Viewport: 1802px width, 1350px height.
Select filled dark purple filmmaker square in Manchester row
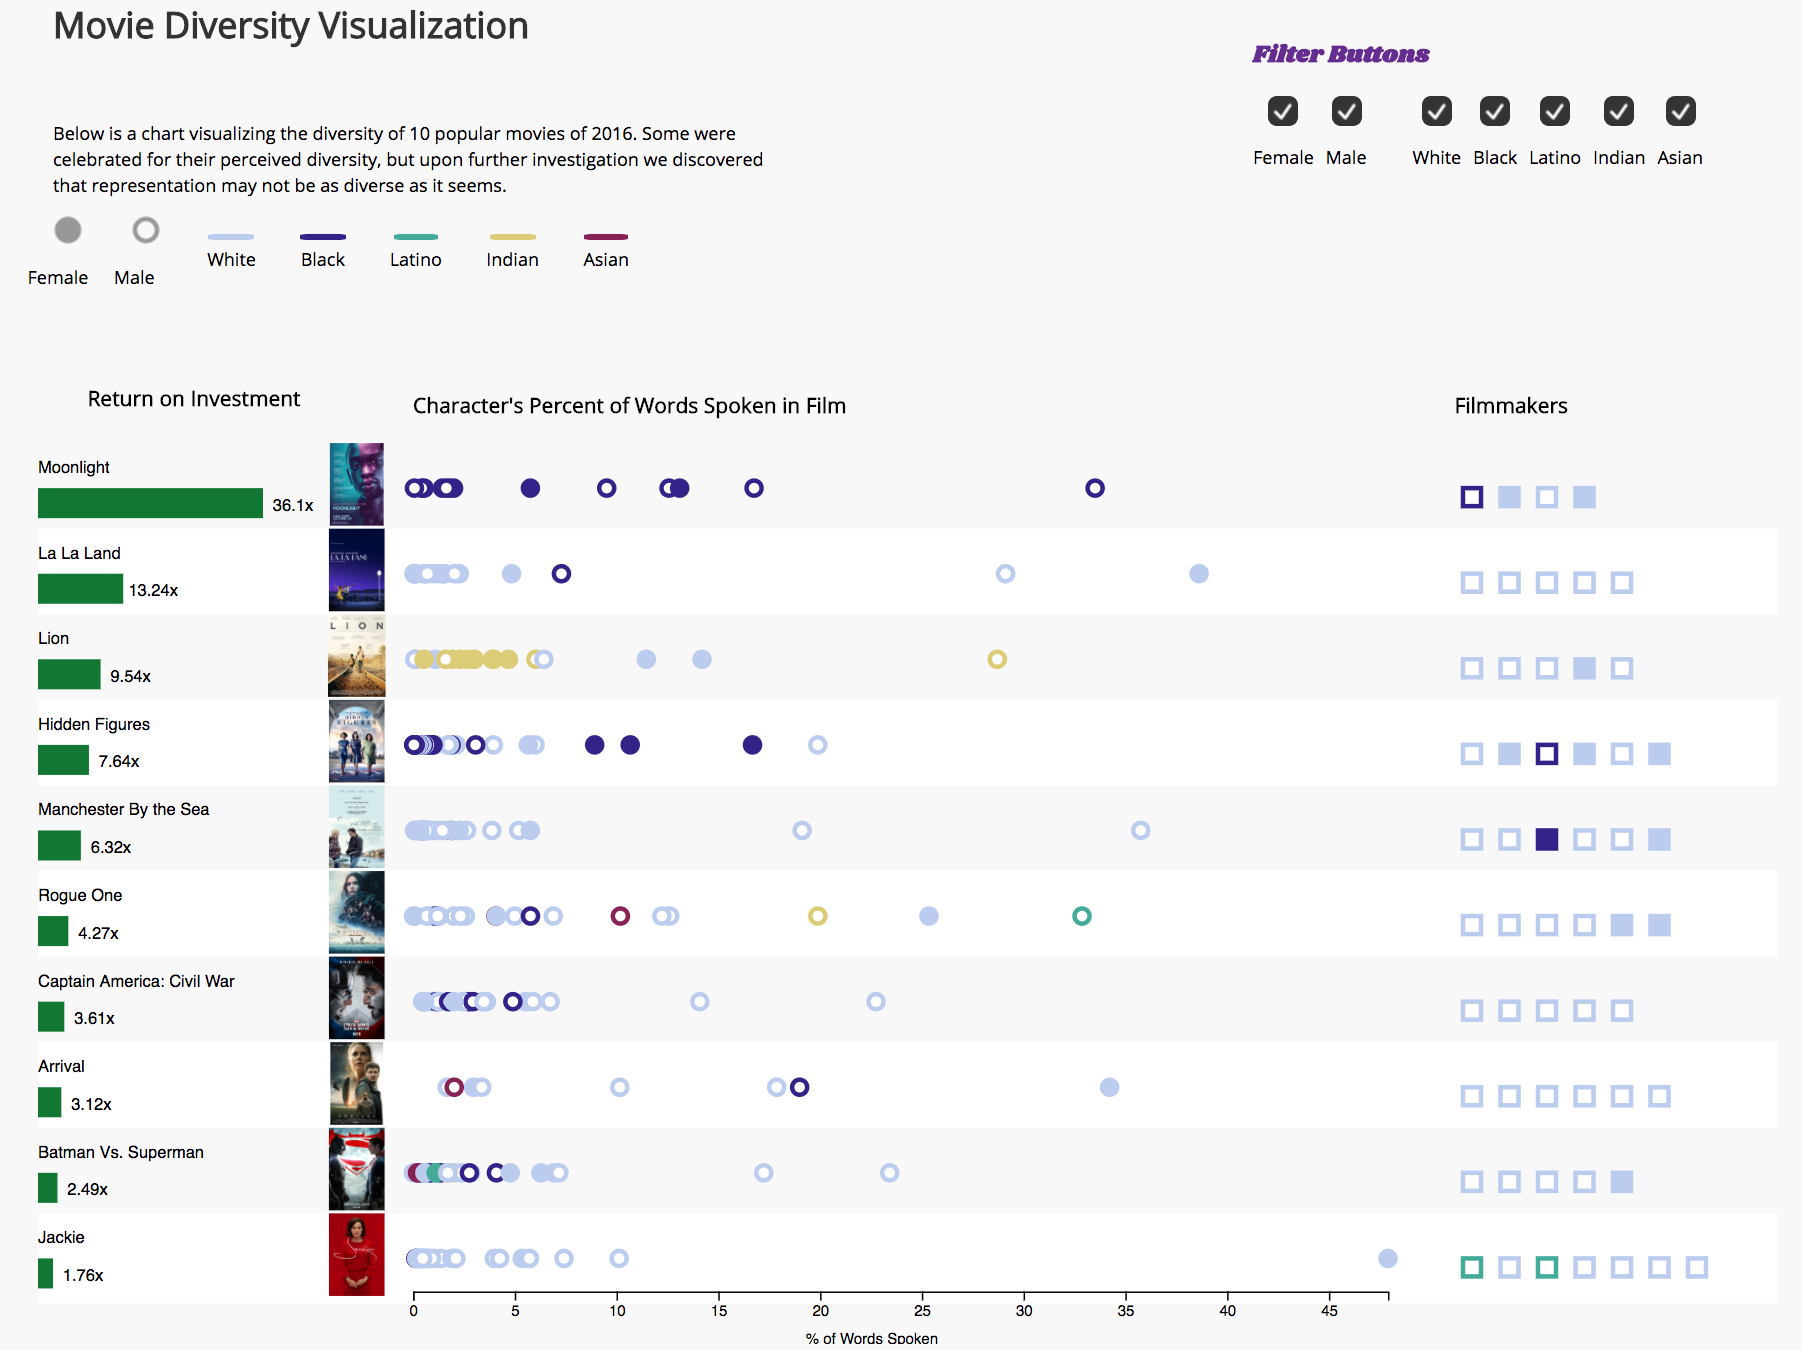tap(1546, 839)
